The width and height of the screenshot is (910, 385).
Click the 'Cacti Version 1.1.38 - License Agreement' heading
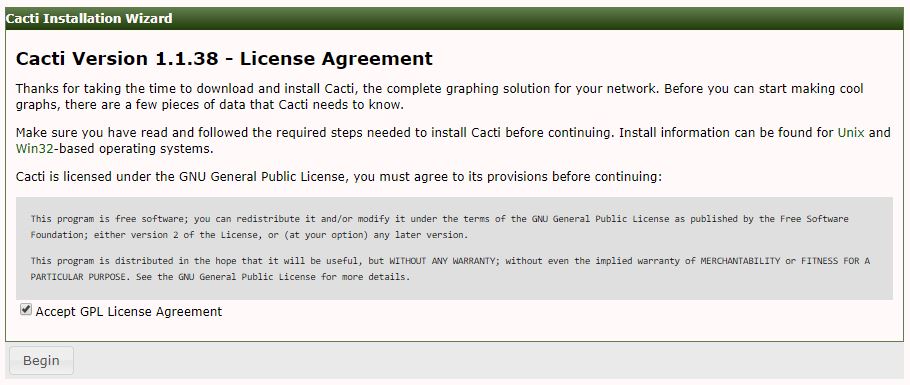[224, 59]
